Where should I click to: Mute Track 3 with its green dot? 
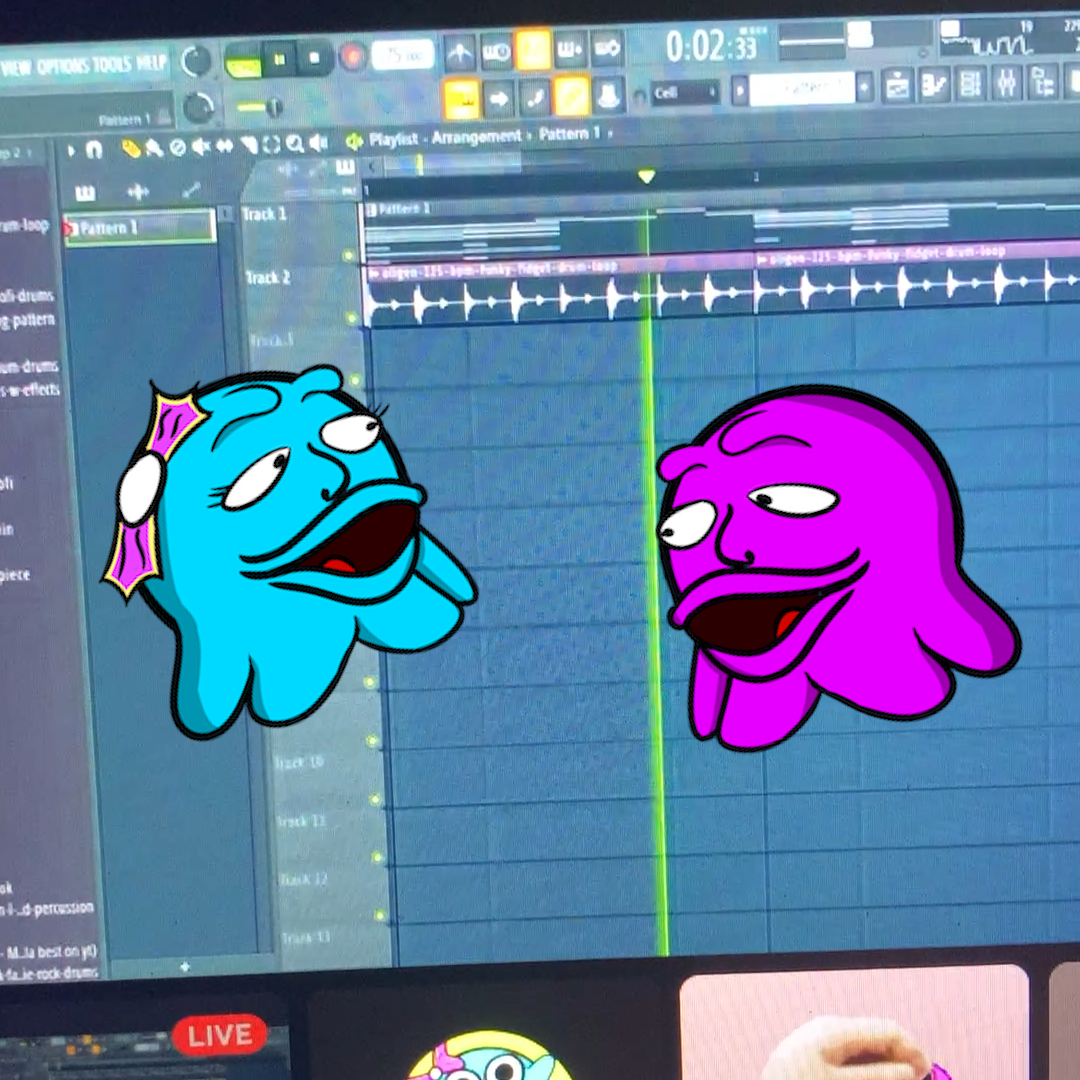(x=355, y=380)
